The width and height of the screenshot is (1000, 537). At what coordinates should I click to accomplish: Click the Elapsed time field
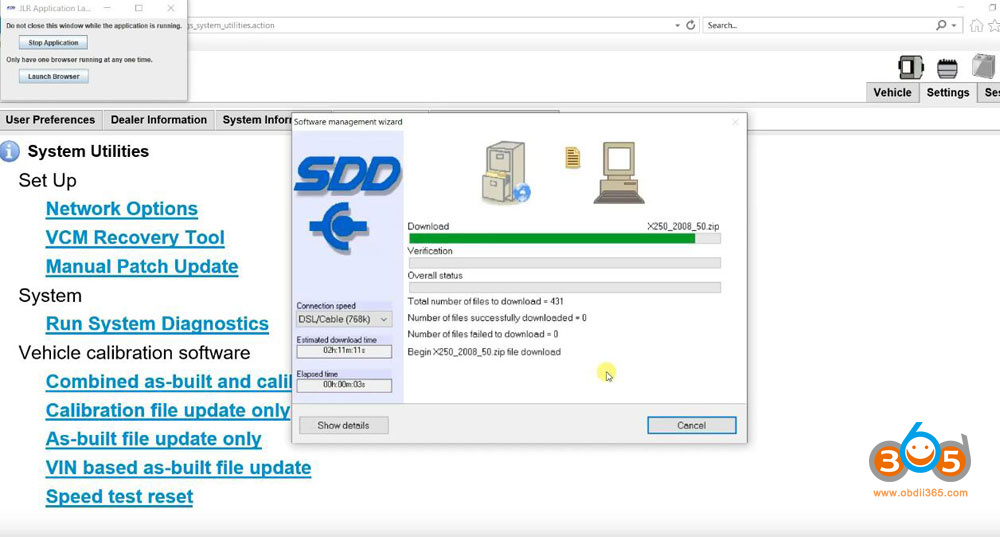coord(344,385)
